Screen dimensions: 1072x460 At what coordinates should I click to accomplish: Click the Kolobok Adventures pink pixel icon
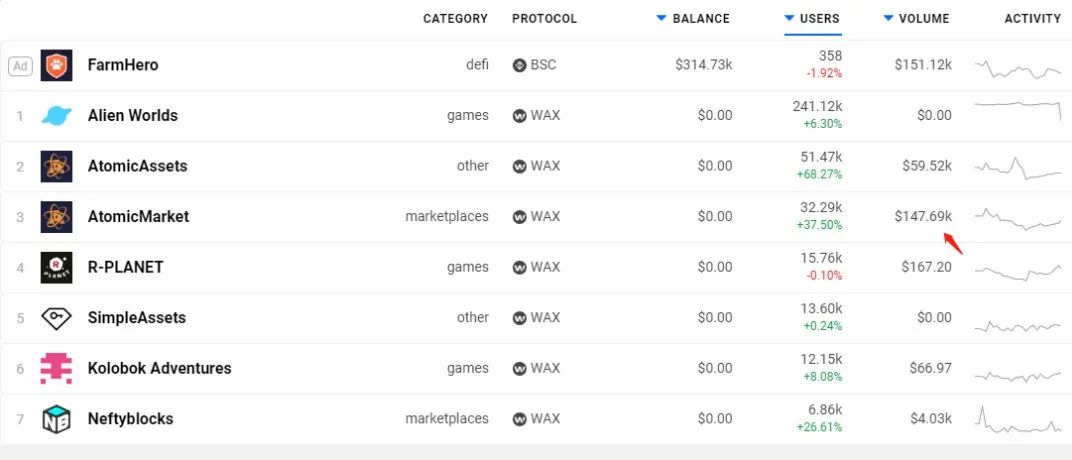point(56,368)
